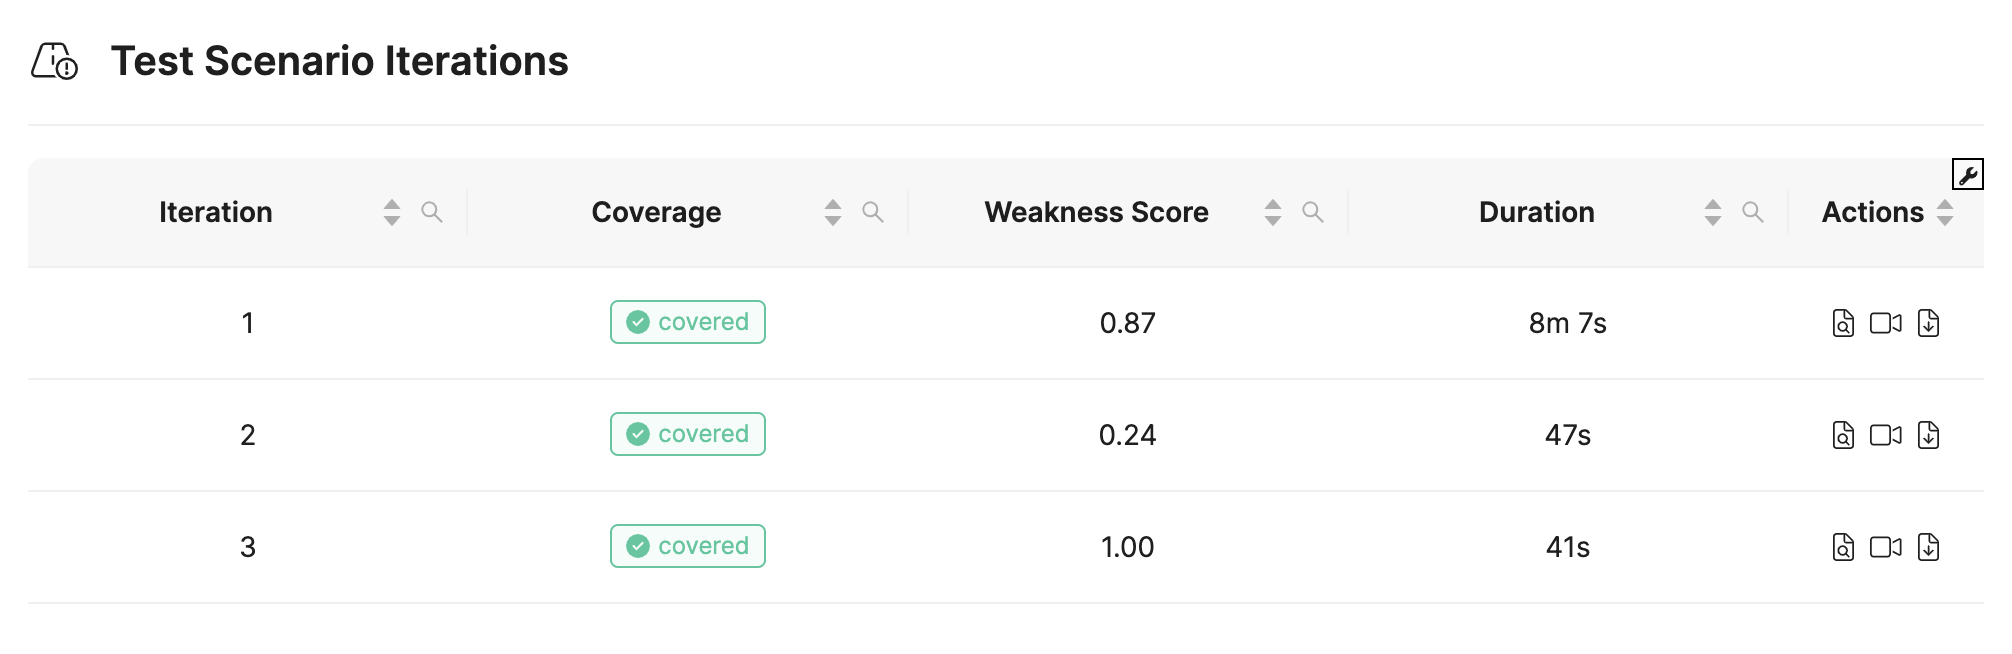The width and height of the screenshot is (2012, 654).
Task: Sort table by Iteration column arrows
Action: [392, 212]
